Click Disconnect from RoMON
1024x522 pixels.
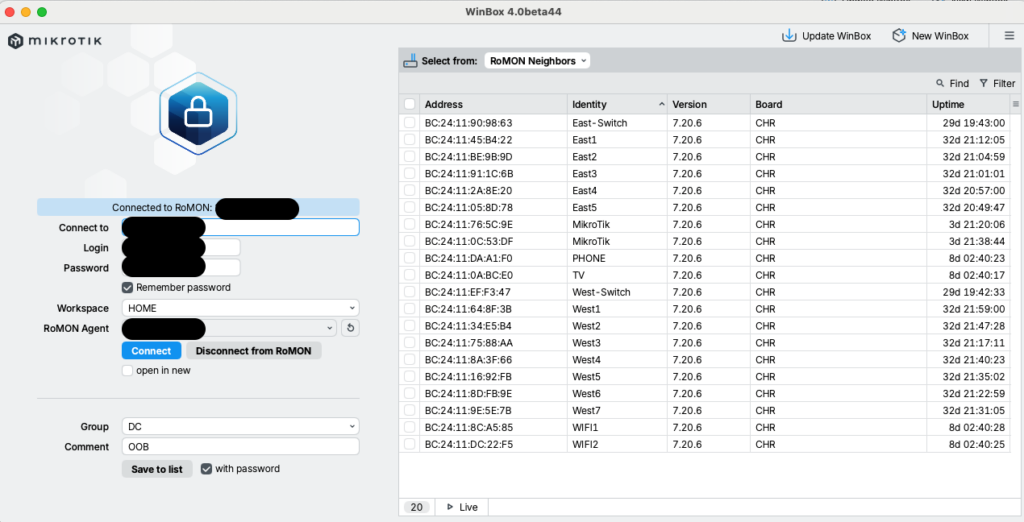(253, 351)
